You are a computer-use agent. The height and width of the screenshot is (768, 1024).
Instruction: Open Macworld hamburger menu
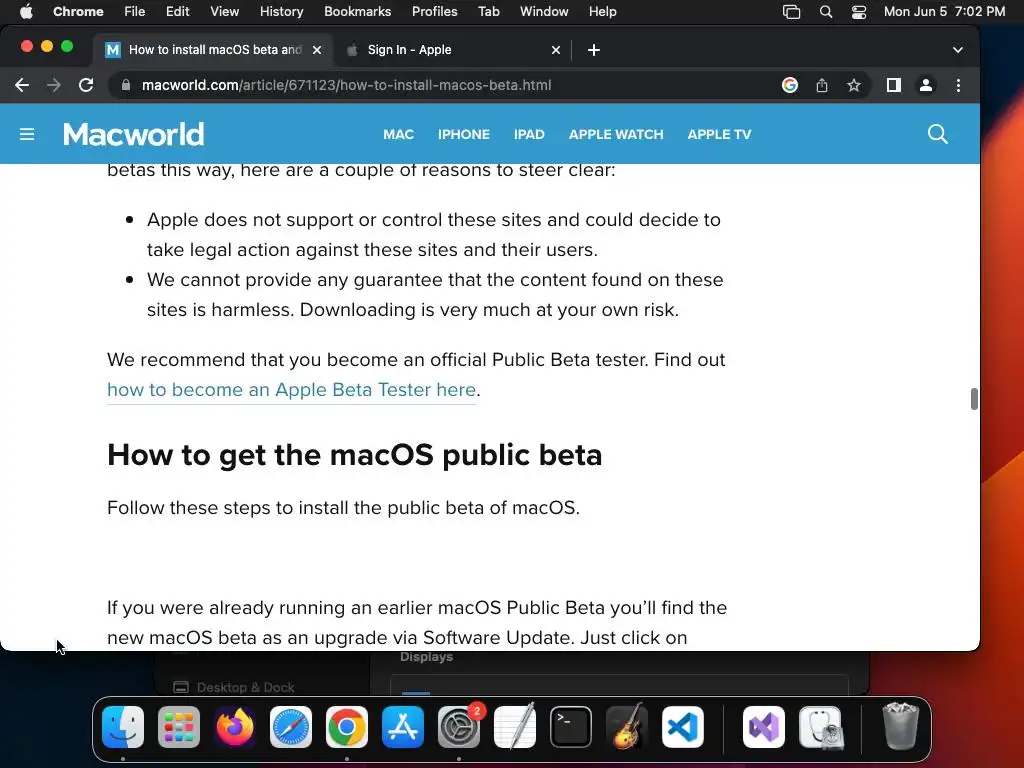point(27,134)
